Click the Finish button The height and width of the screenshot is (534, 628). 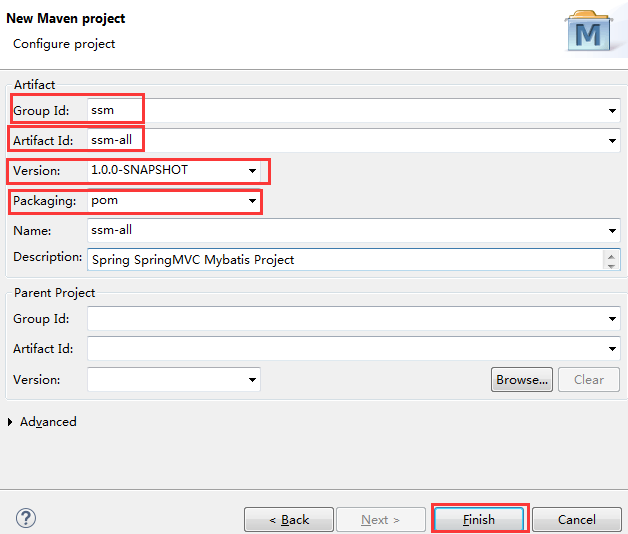(479, 520)
